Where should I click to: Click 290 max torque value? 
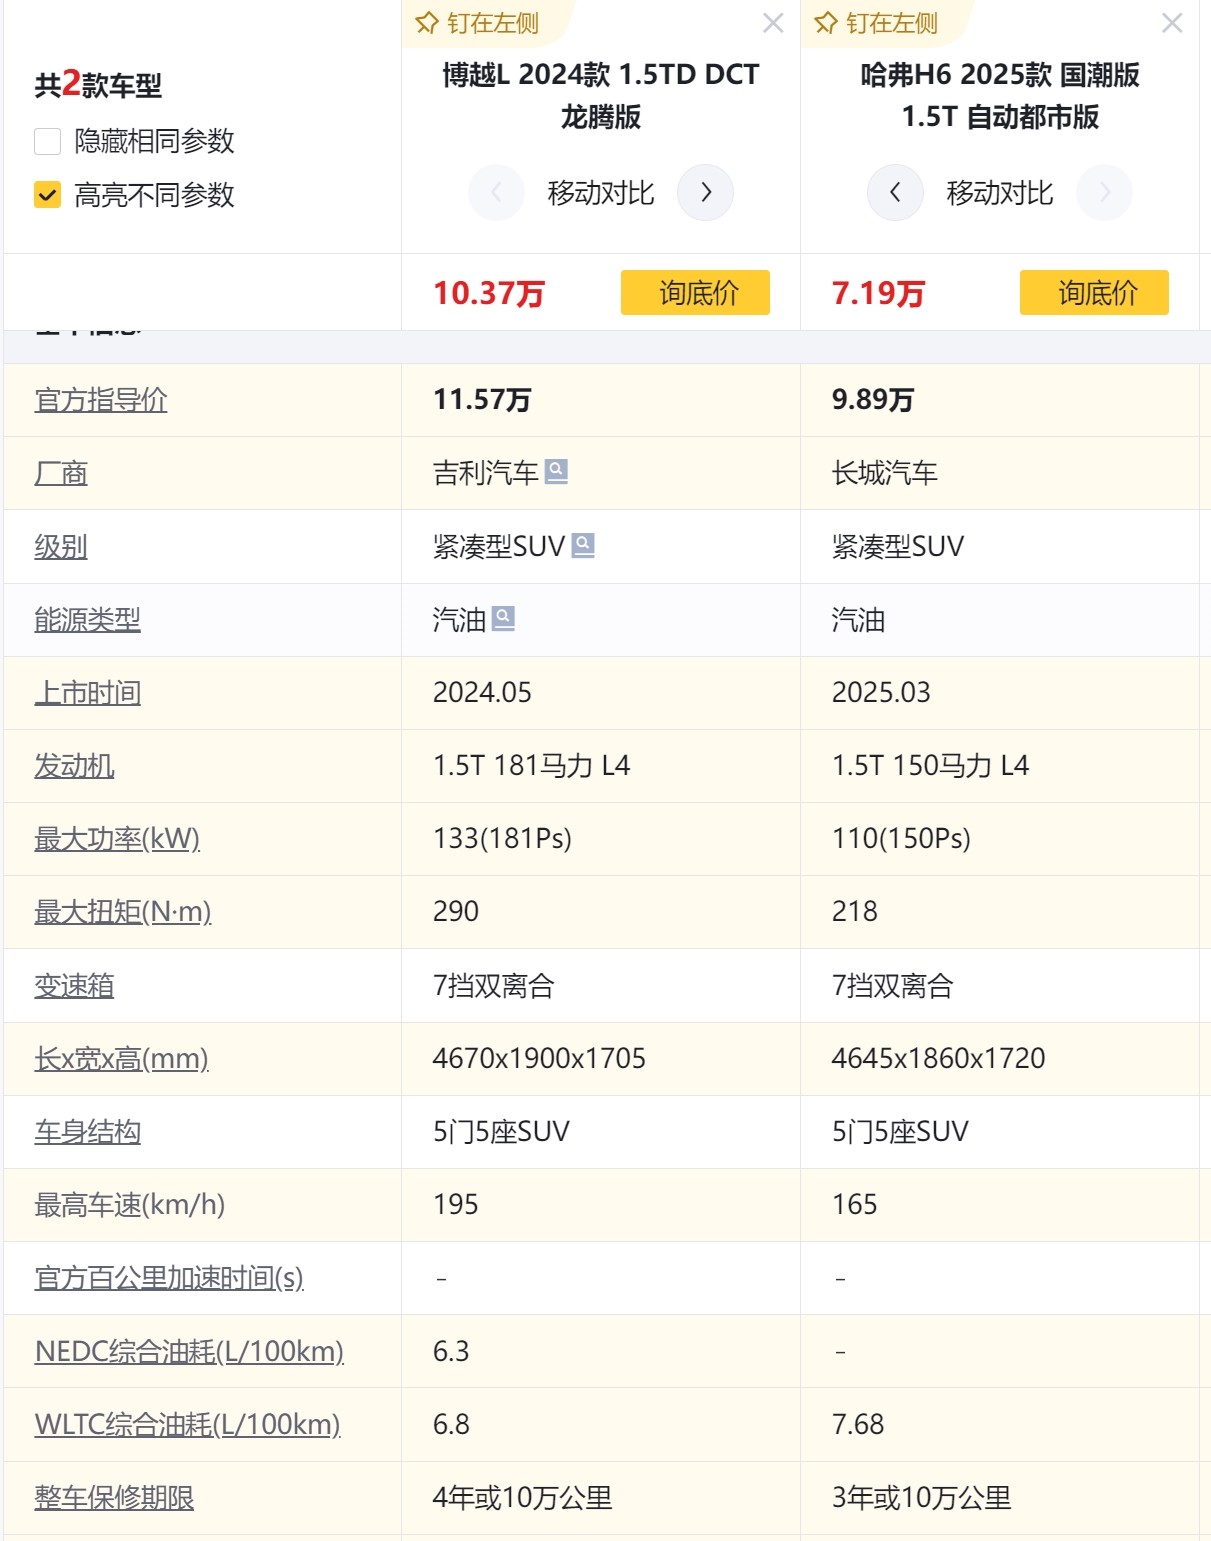456,912
